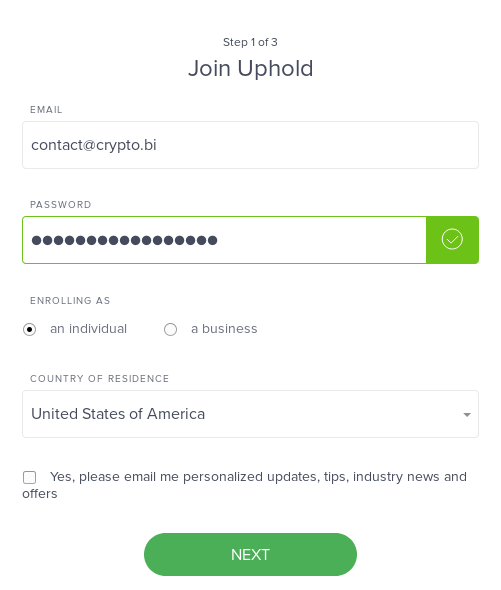Click the "an individual" label text
The width and height of the screenshot is (501, 590).
tap(88, 329)
